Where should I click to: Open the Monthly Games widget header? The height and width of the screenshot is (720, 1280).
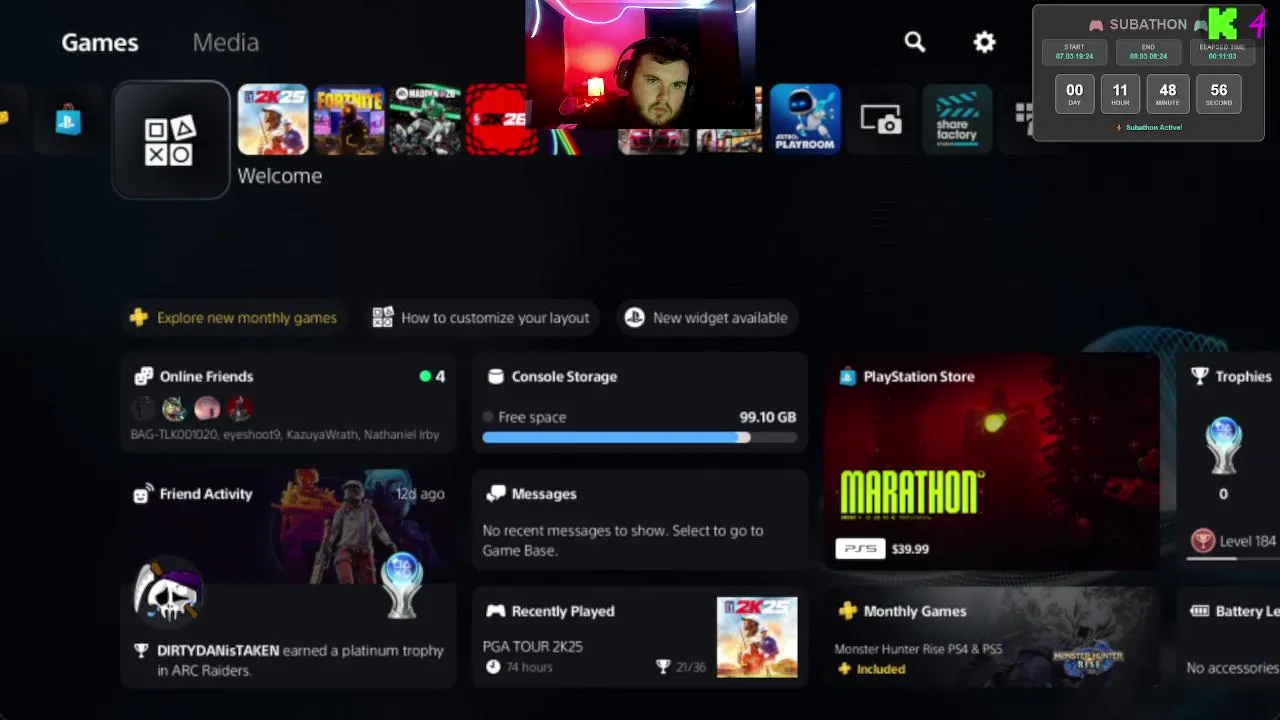(915, 611)
